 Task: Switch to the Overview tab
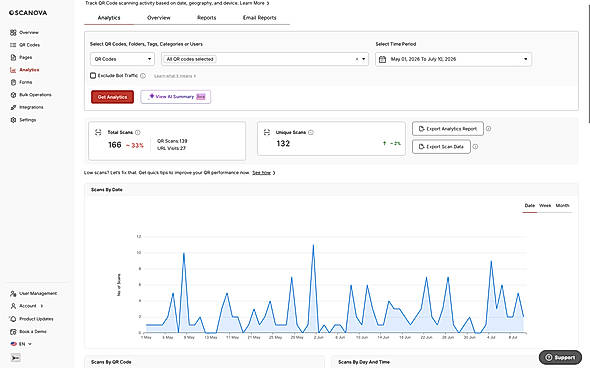[159, 18]
